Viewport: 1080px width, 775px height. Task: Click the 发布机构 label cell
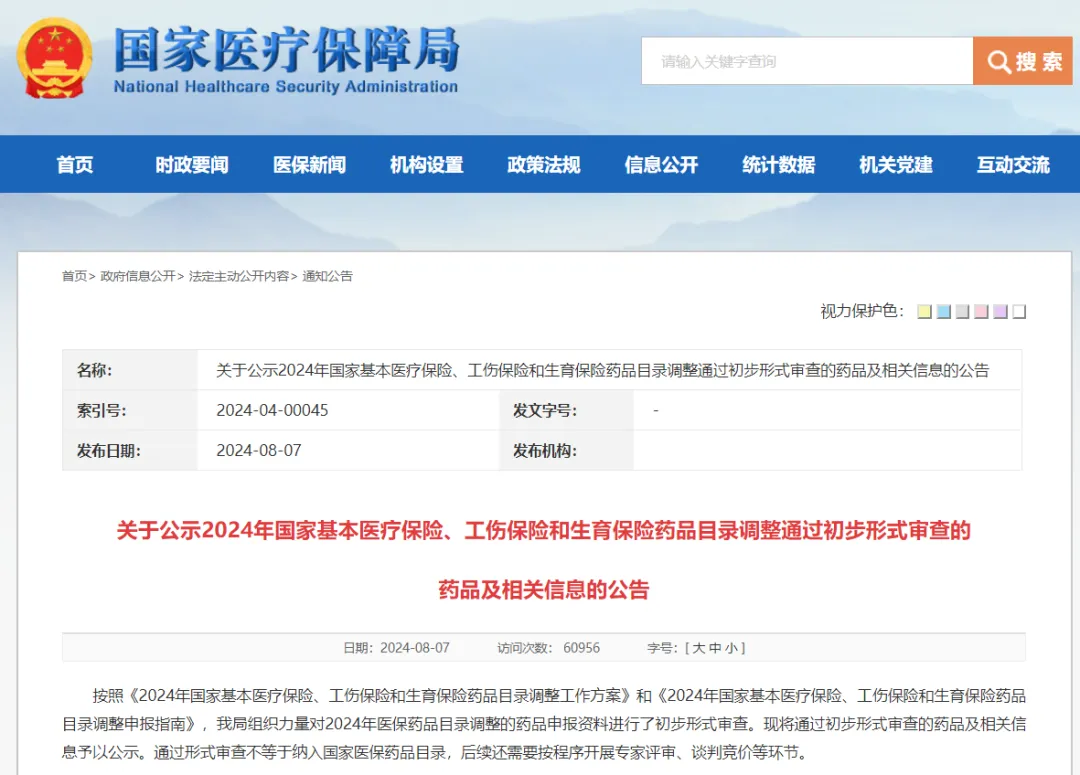coord(566,451)
